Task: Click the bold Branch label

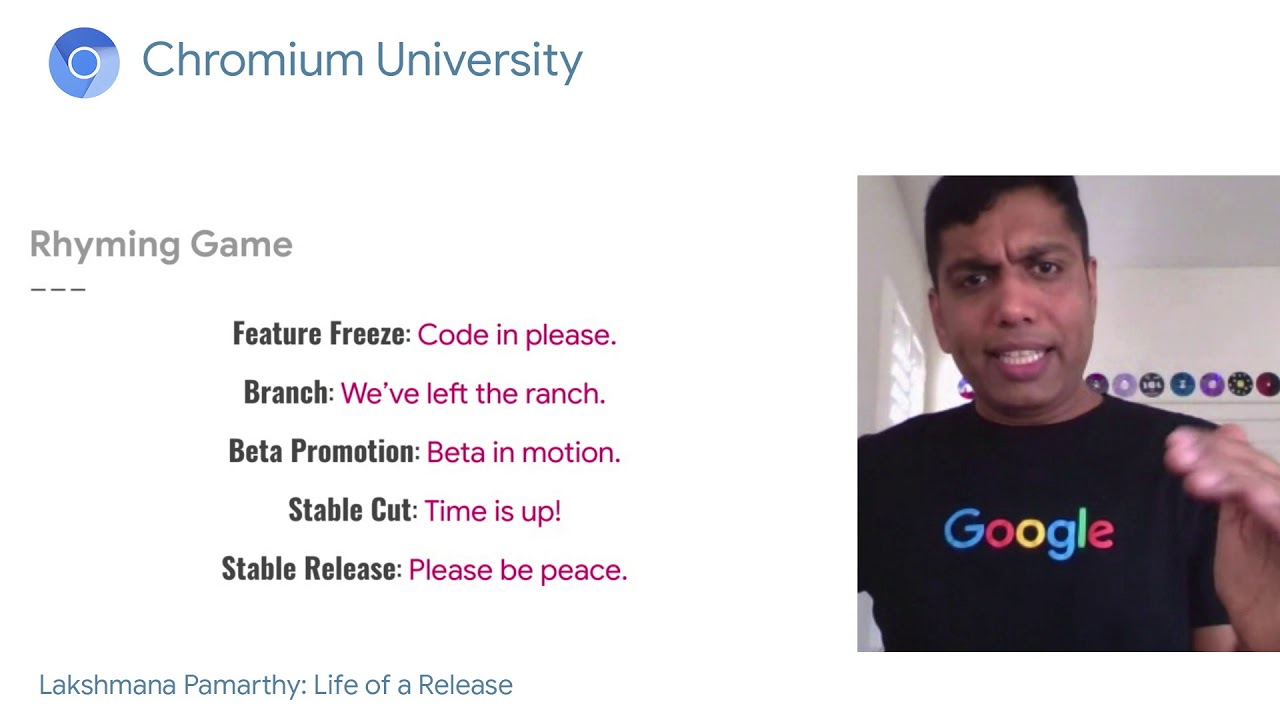Action: click(x=286, y=392)
